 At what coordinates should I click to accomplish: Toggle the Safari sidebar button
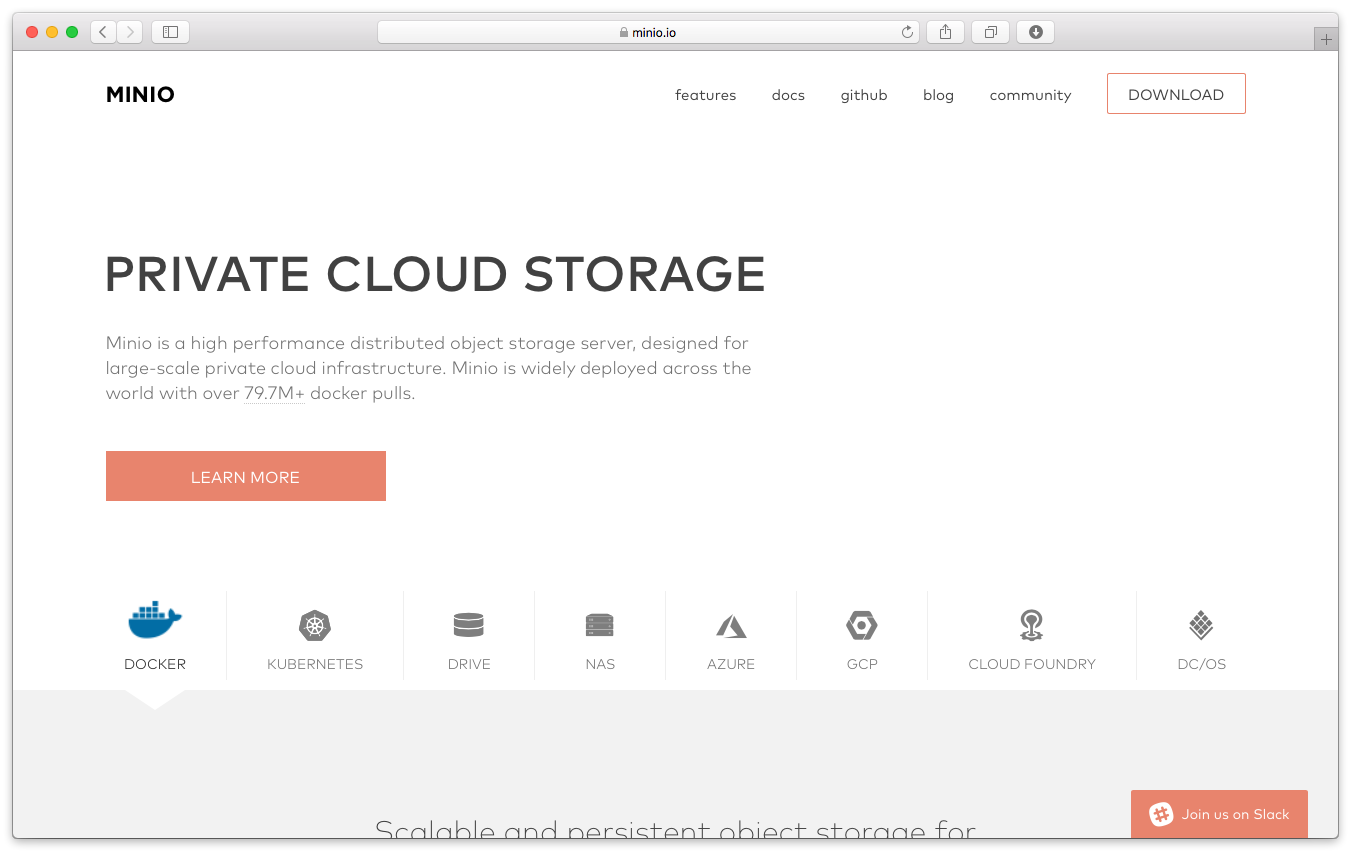point(170,32)
